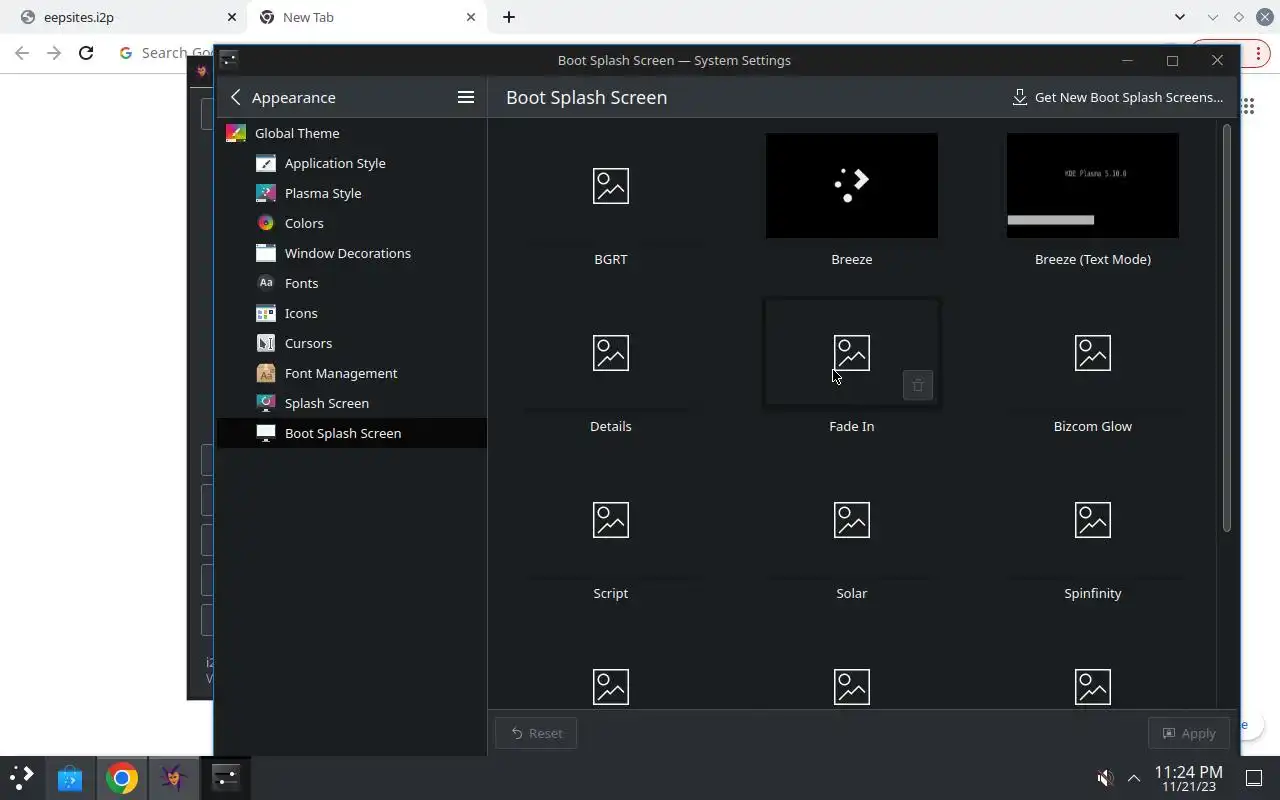1280x800 pixels.
Task: Click the Spinfinity label text
Action: click(1093, 593)
